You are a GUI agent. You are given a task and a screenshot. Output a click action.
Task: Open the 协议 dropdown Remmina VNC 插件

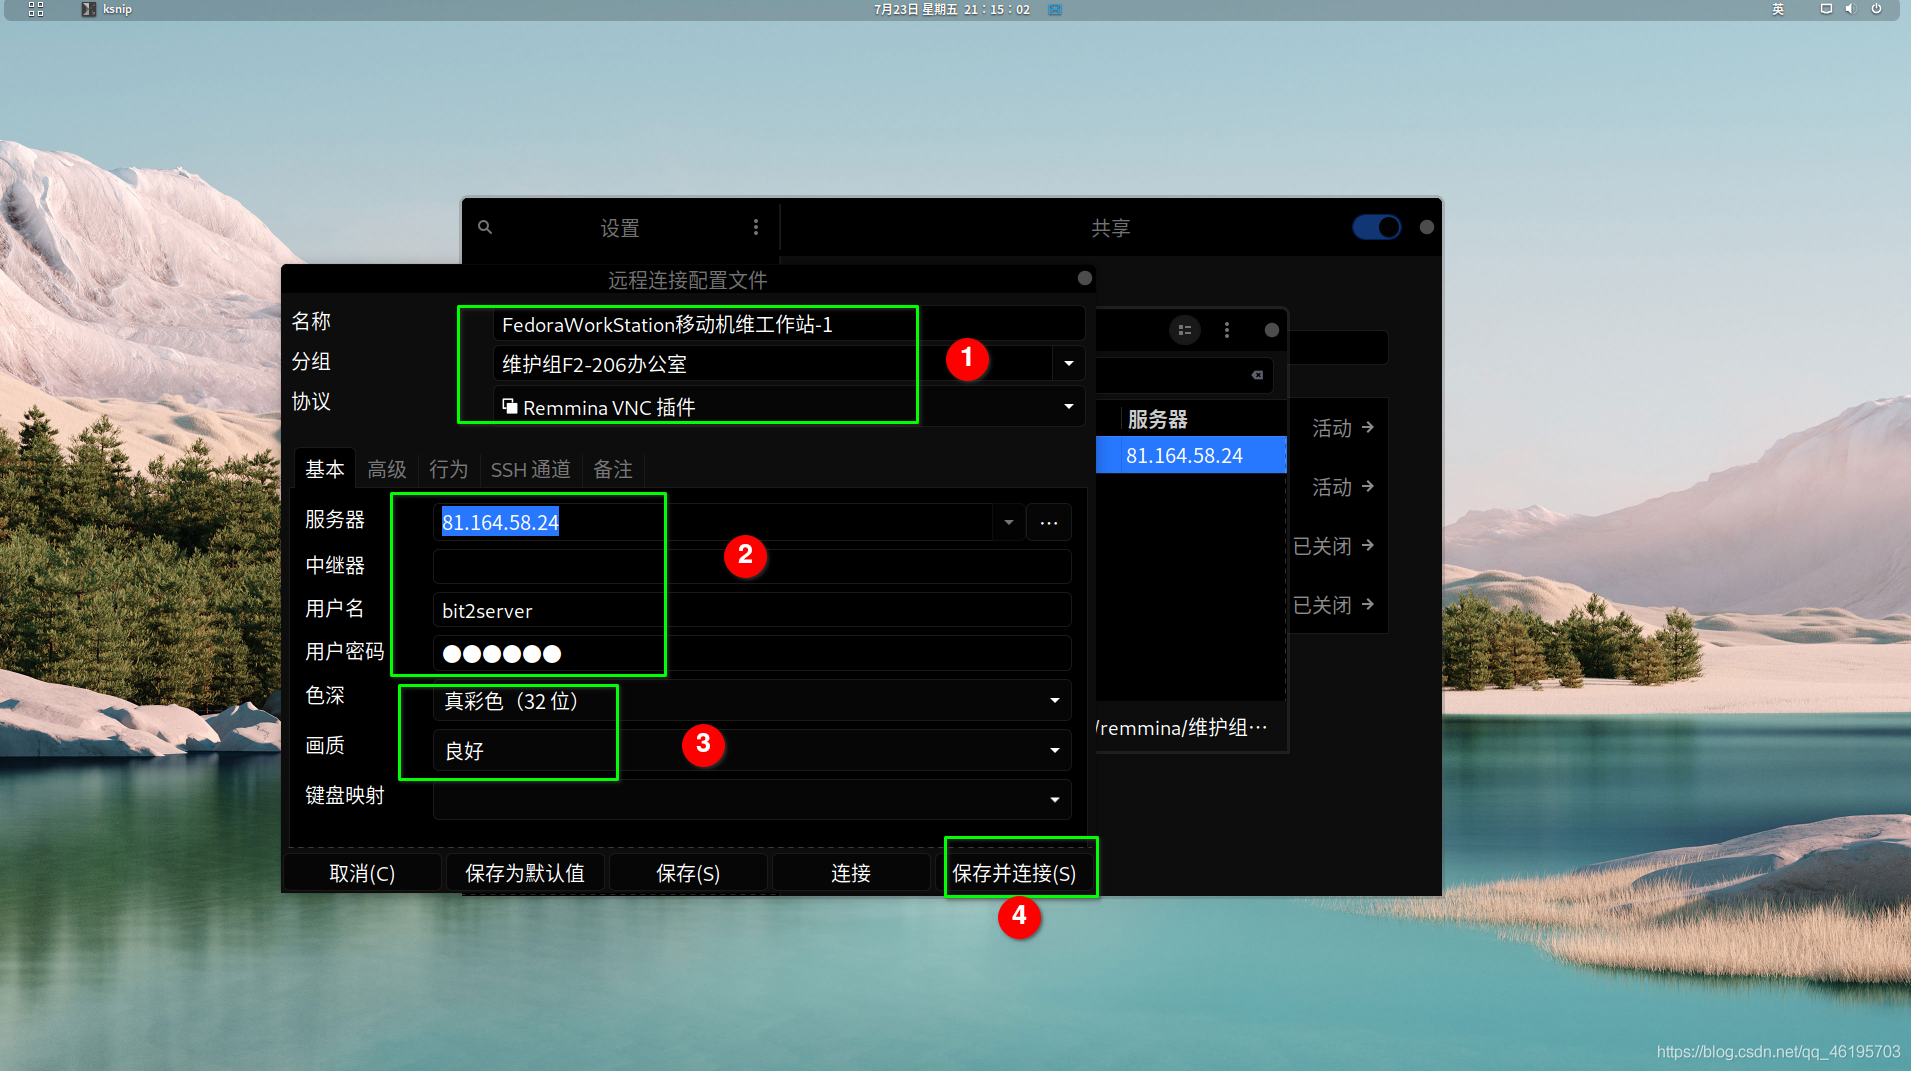click(x=788, y=407)
